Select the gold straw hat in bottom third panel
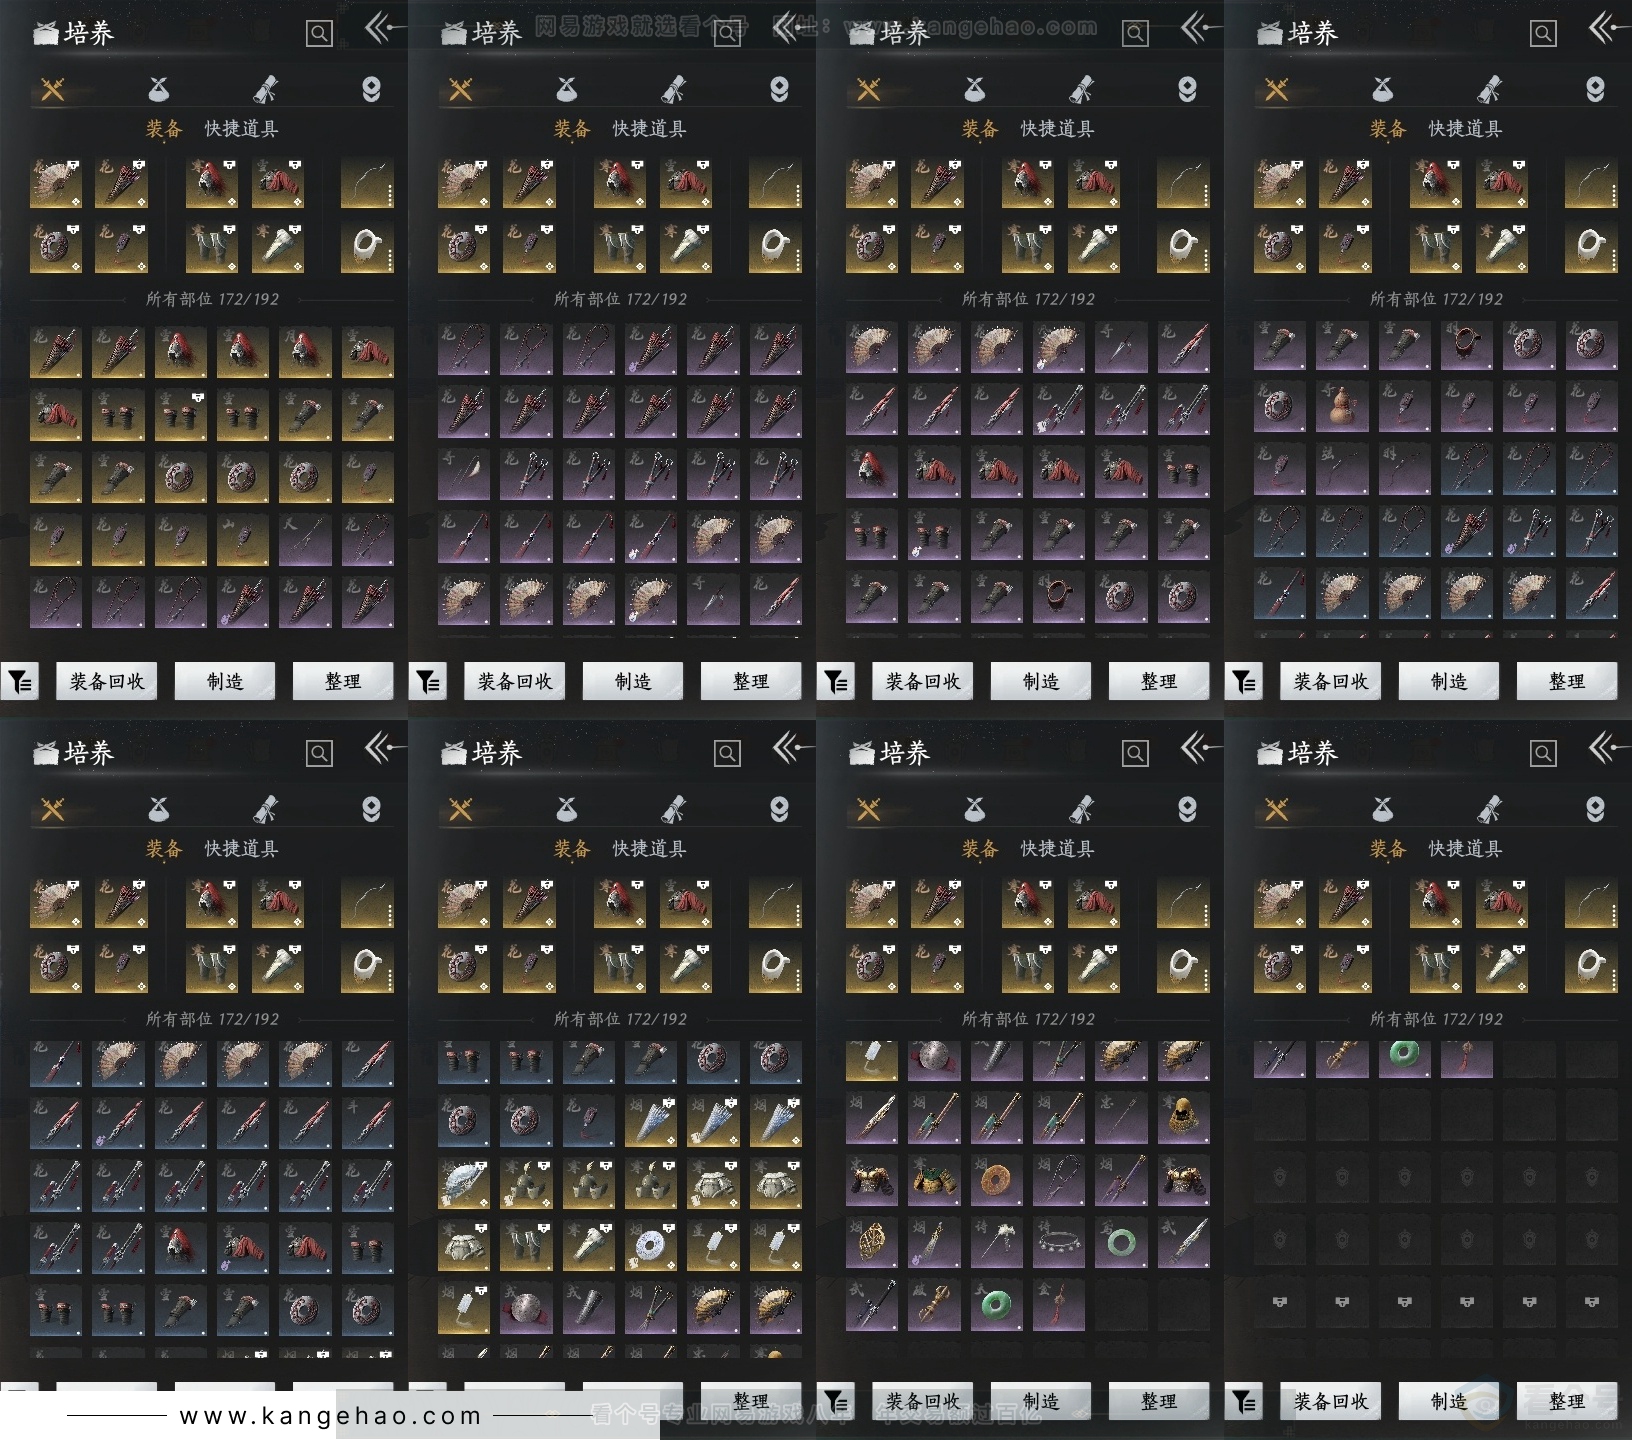This screenshot has width=1632, height=1440. (x=1184, y=1120)
